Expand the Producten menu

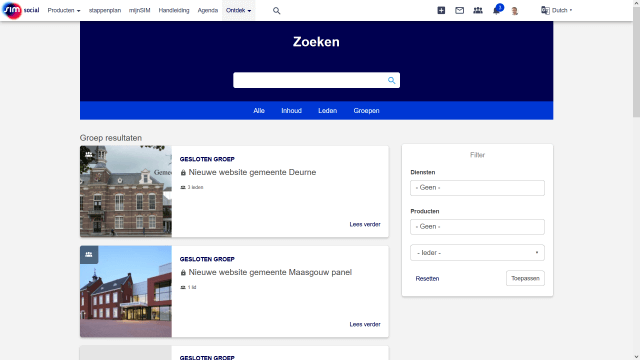pyautogui.click(x=64, y=10)
